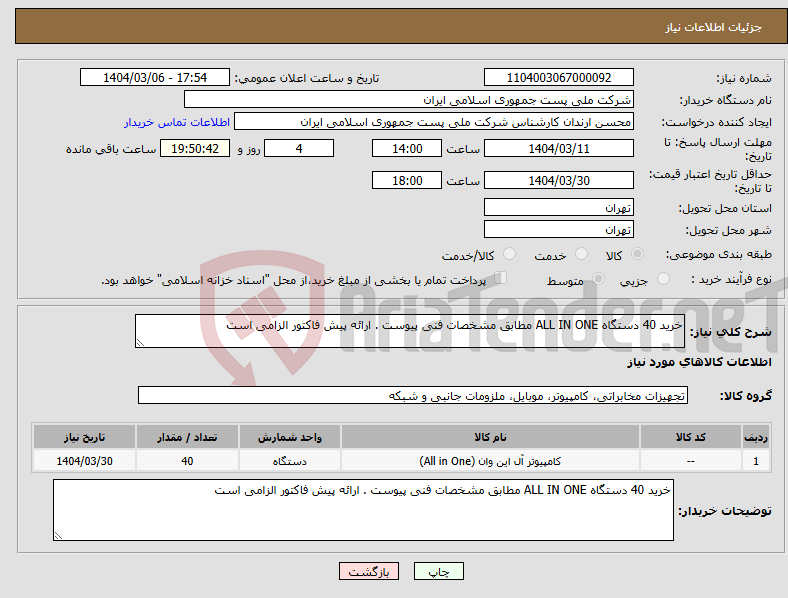Click the توضیحات خریدار buyer notes textarea
This screenshot has width=788, height=598.
click(363, 510)
